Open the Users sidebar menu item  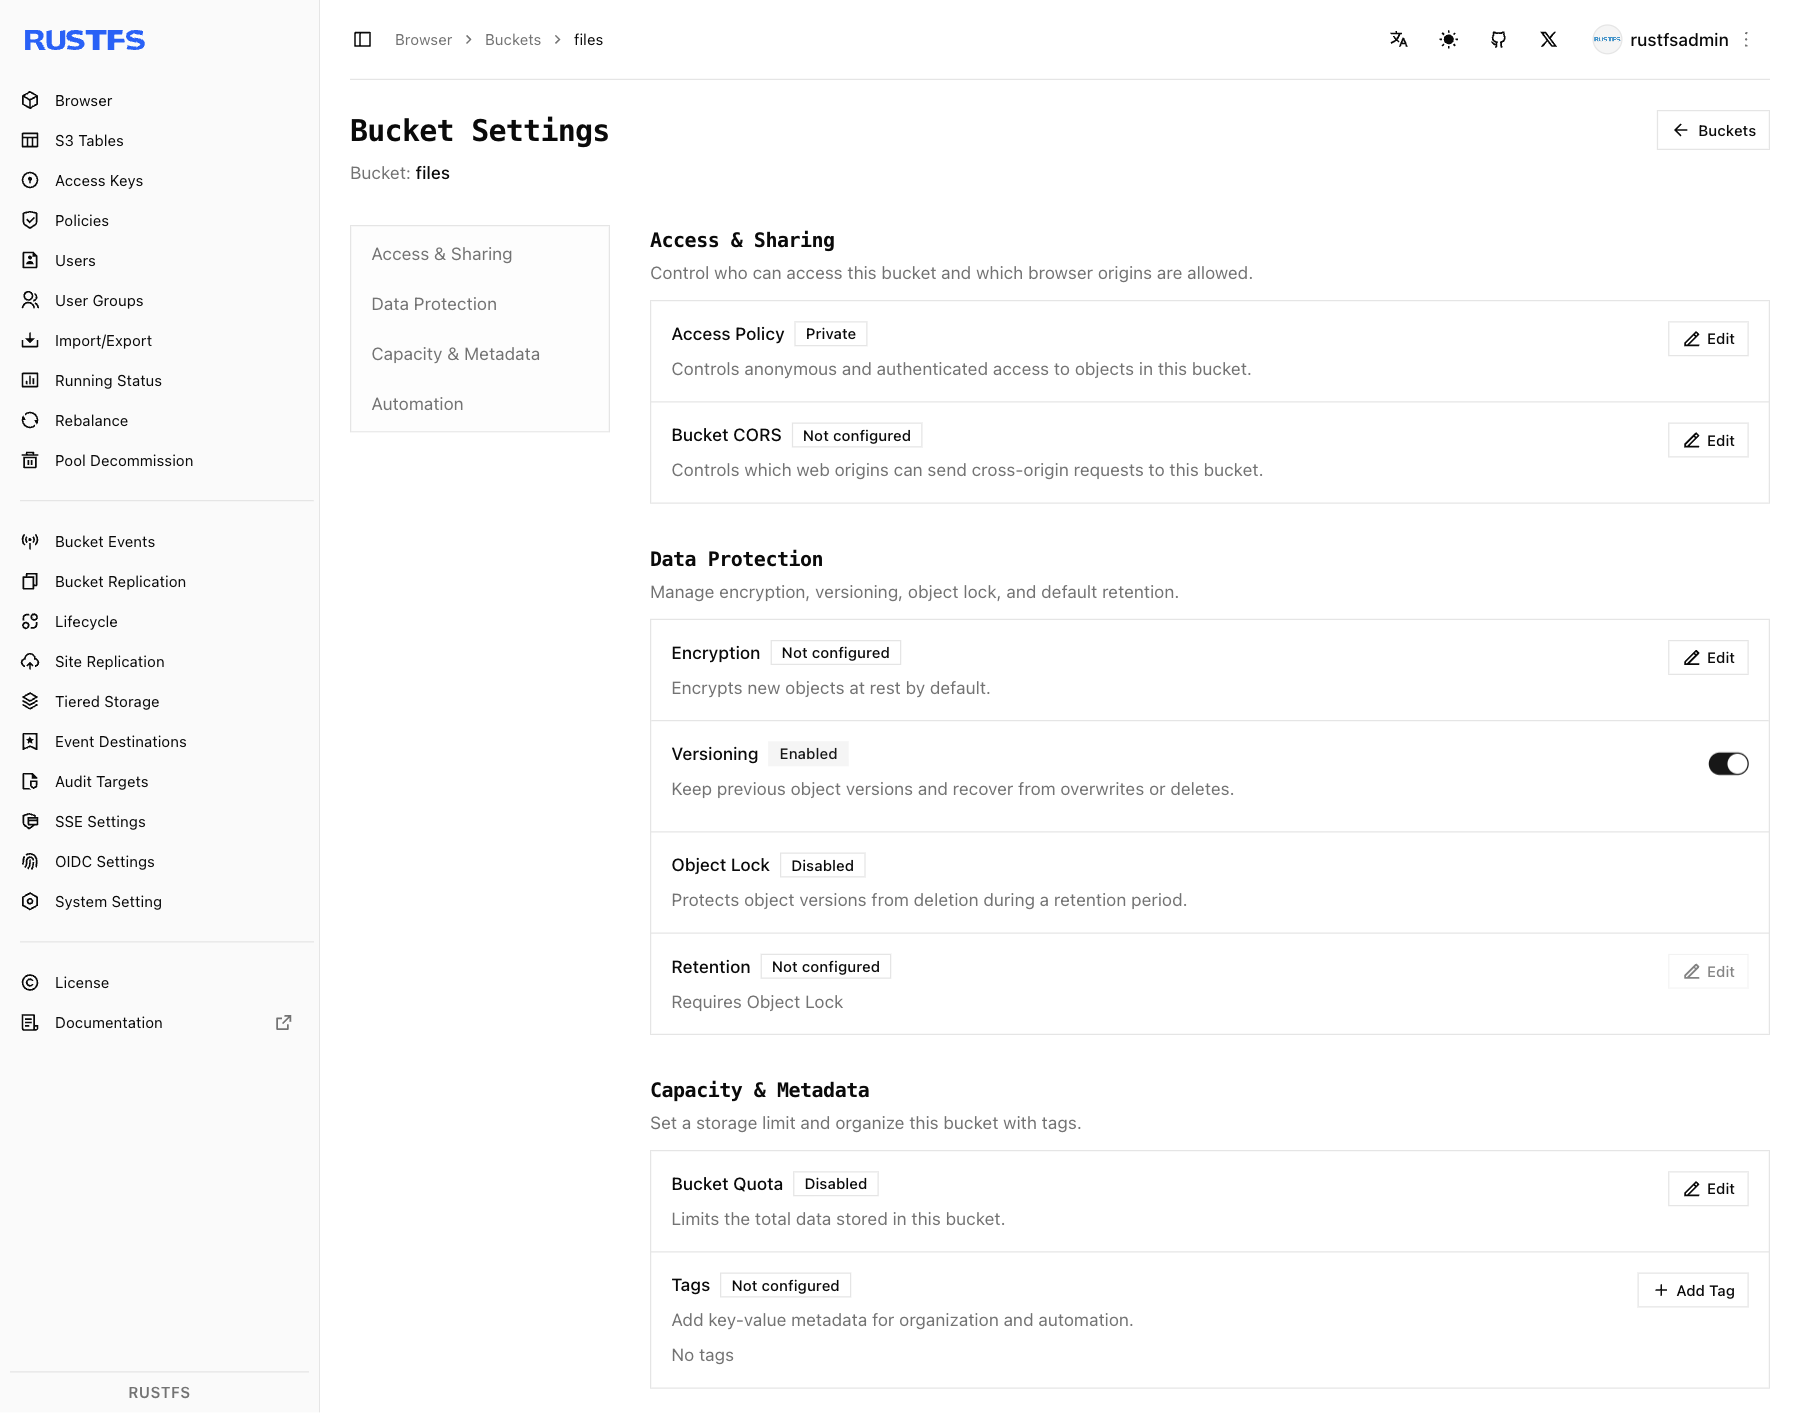(x=160, y=261)
